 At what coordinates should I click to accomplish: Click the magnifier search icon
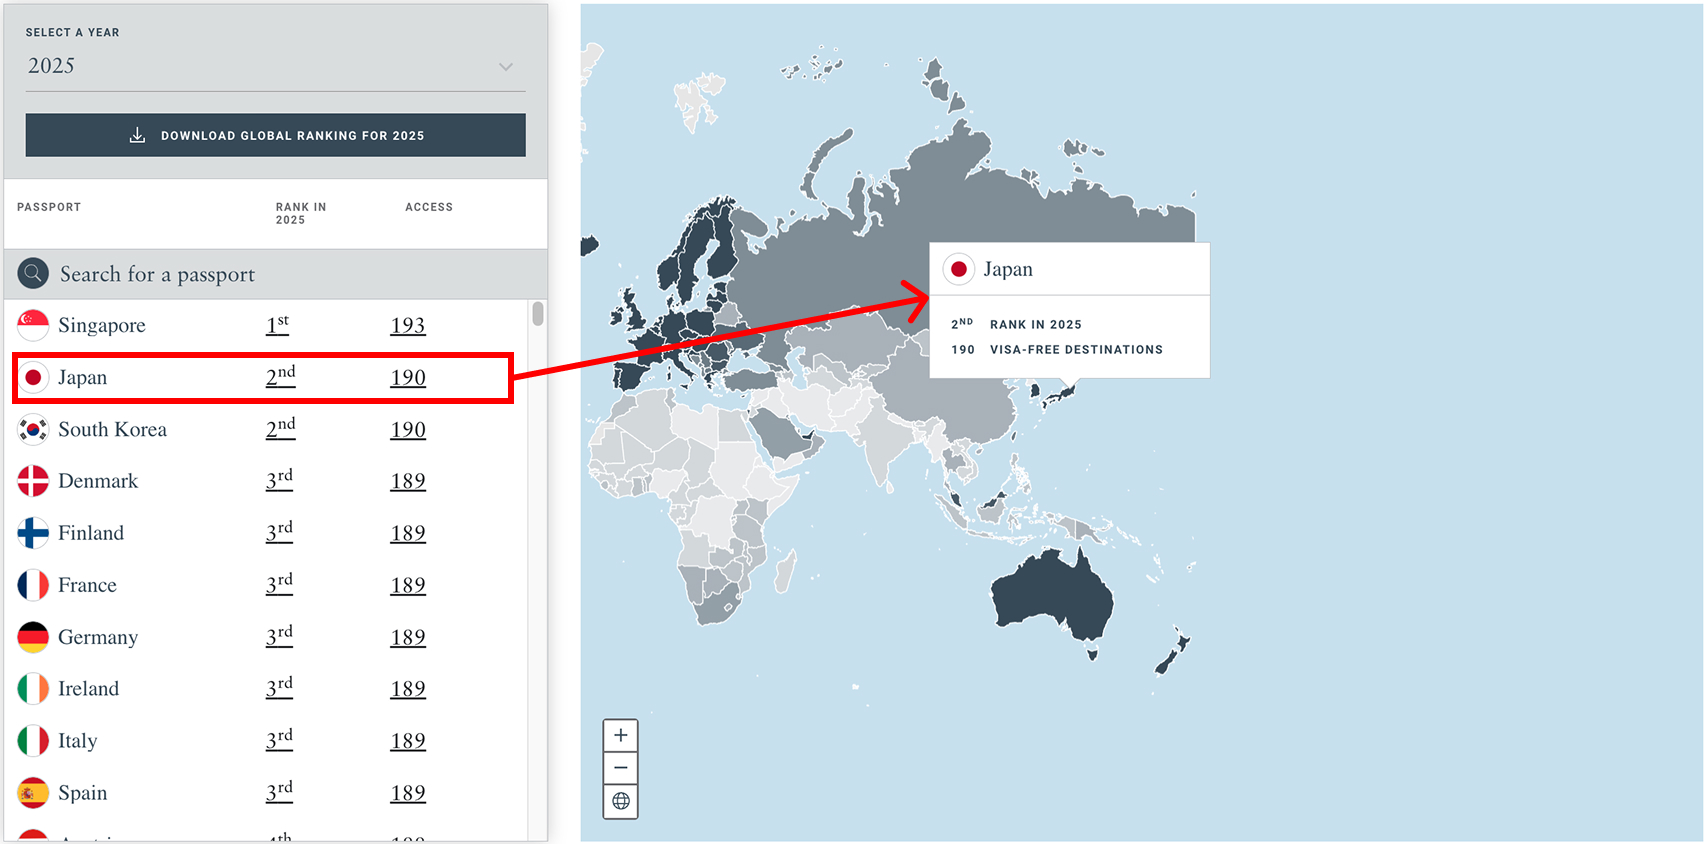point(33,273)
